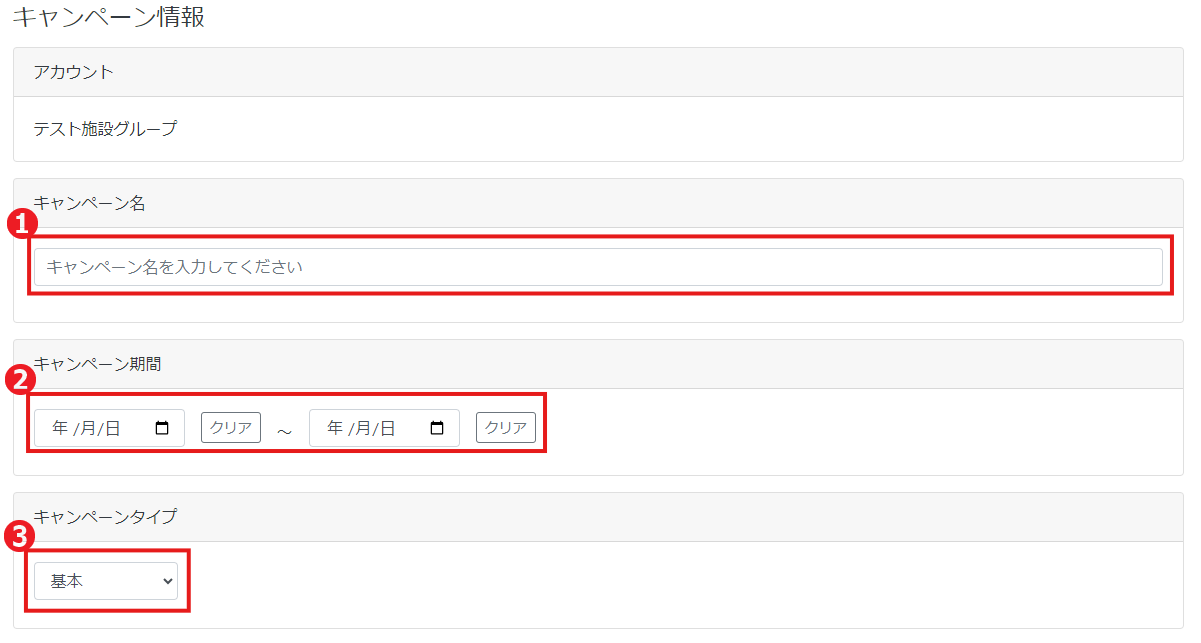This screenshot has width=1201, height=643.
Task: Select the 年 segment of the start date
Action: point(60,428)
